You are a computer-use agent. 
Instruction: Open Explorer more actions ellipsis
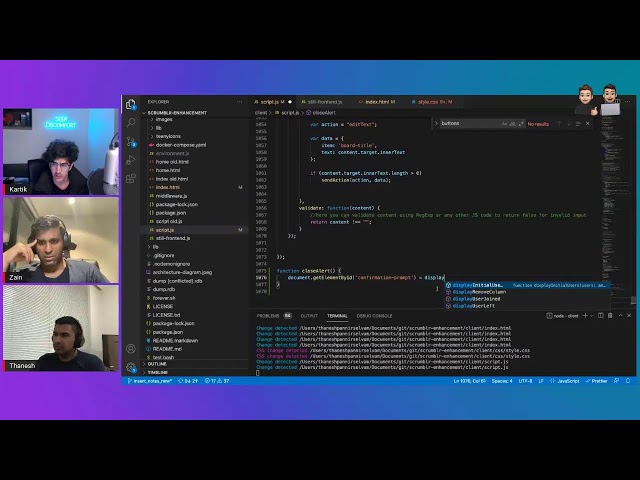tap(240, 102)
